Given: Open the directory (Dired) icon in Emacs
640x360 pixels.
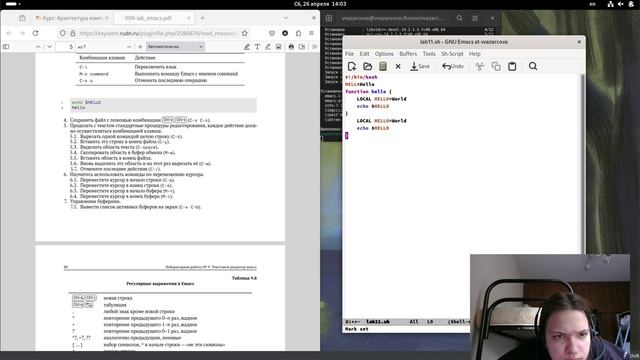Looking at the screenshot, I should click(383, 66).
